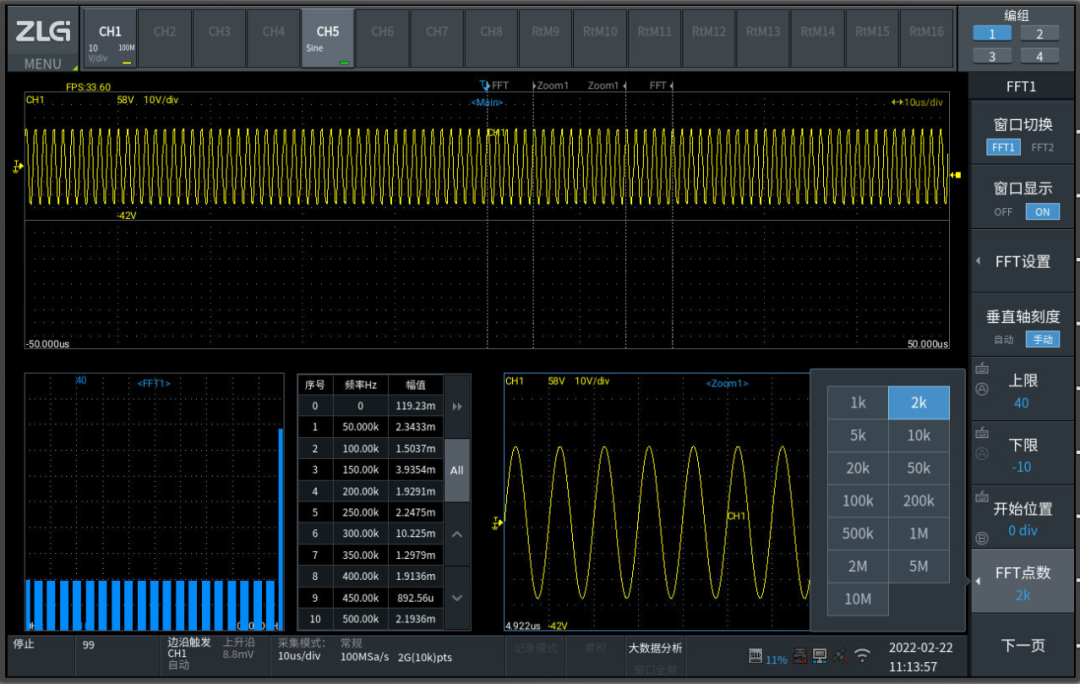Screen dimensions: 1080x684
Task: Click the ZLG MENU logo button
Action: tap(42, 40)
